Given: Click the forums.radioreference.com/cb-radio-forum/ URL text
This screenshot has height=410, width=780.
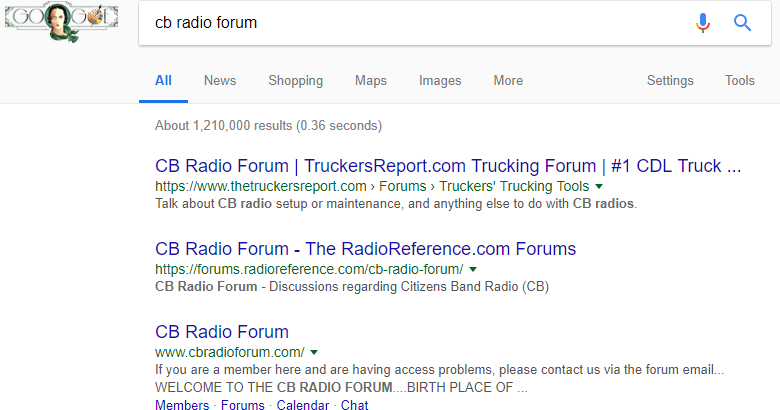Looking at the screenshot, I should [x=309, y=270].
